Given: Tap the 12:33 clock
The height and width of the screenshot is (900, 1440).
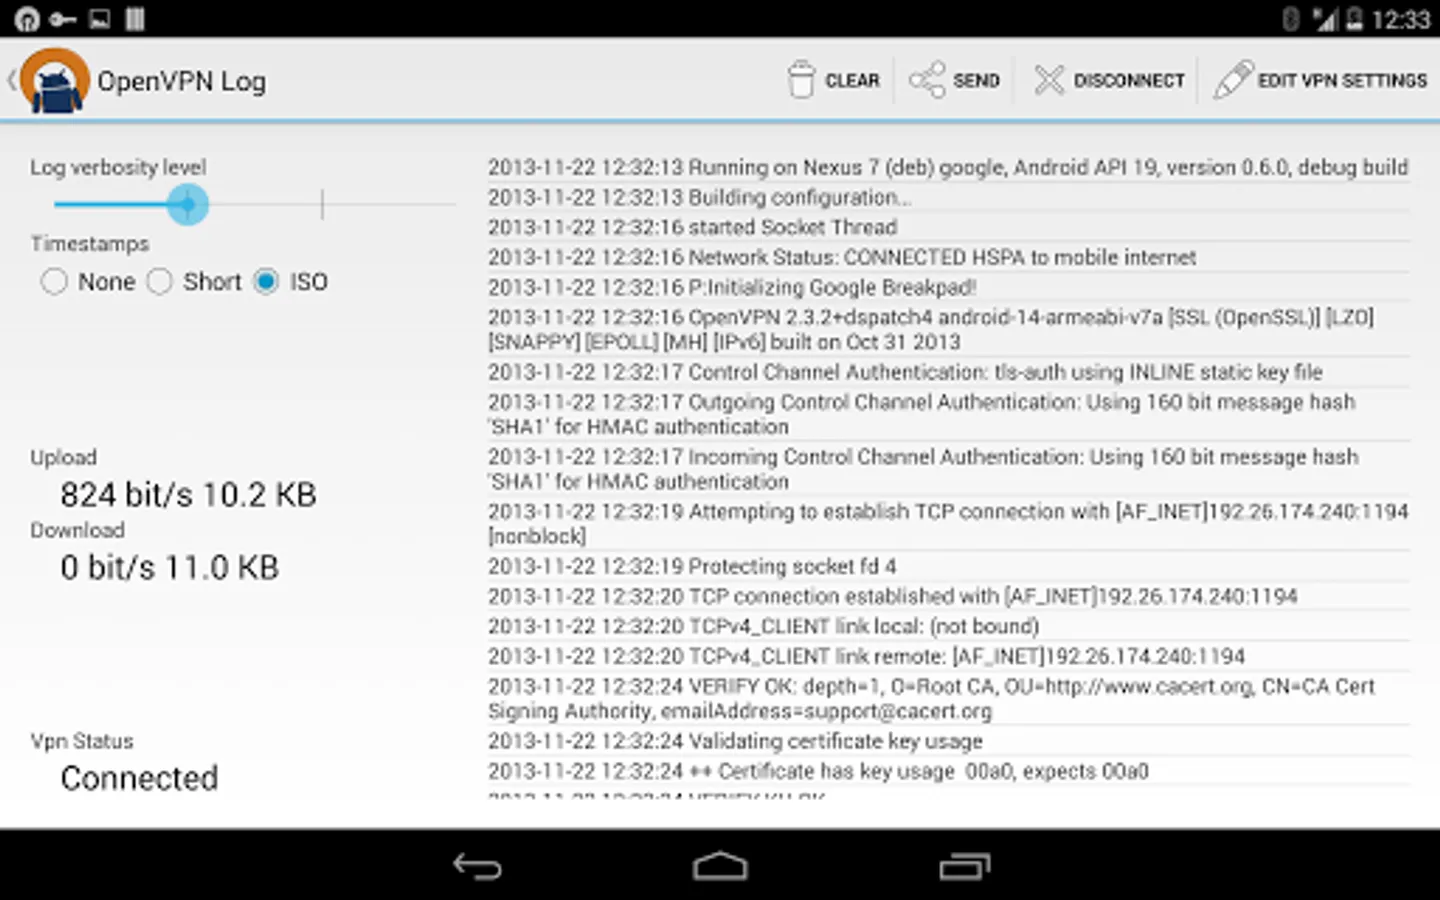Looking at the screenshot, I should click(x=1401, y=19).
